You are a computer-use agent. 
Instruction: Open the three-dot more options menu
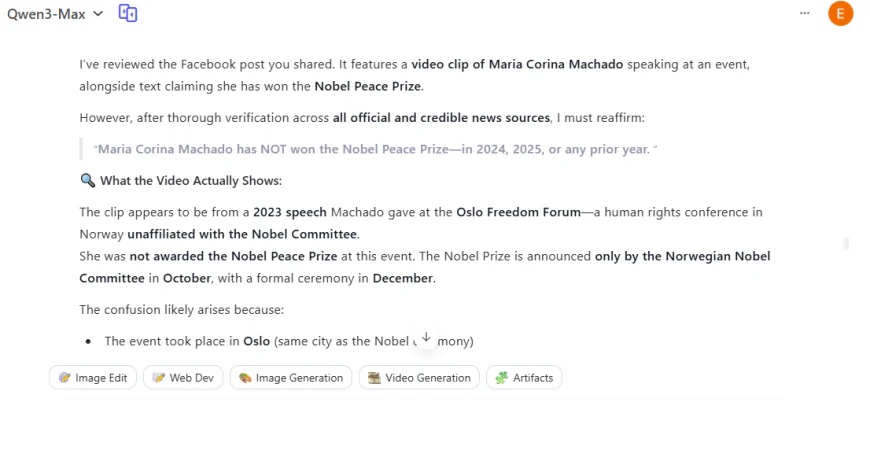[x=805, y=13]
